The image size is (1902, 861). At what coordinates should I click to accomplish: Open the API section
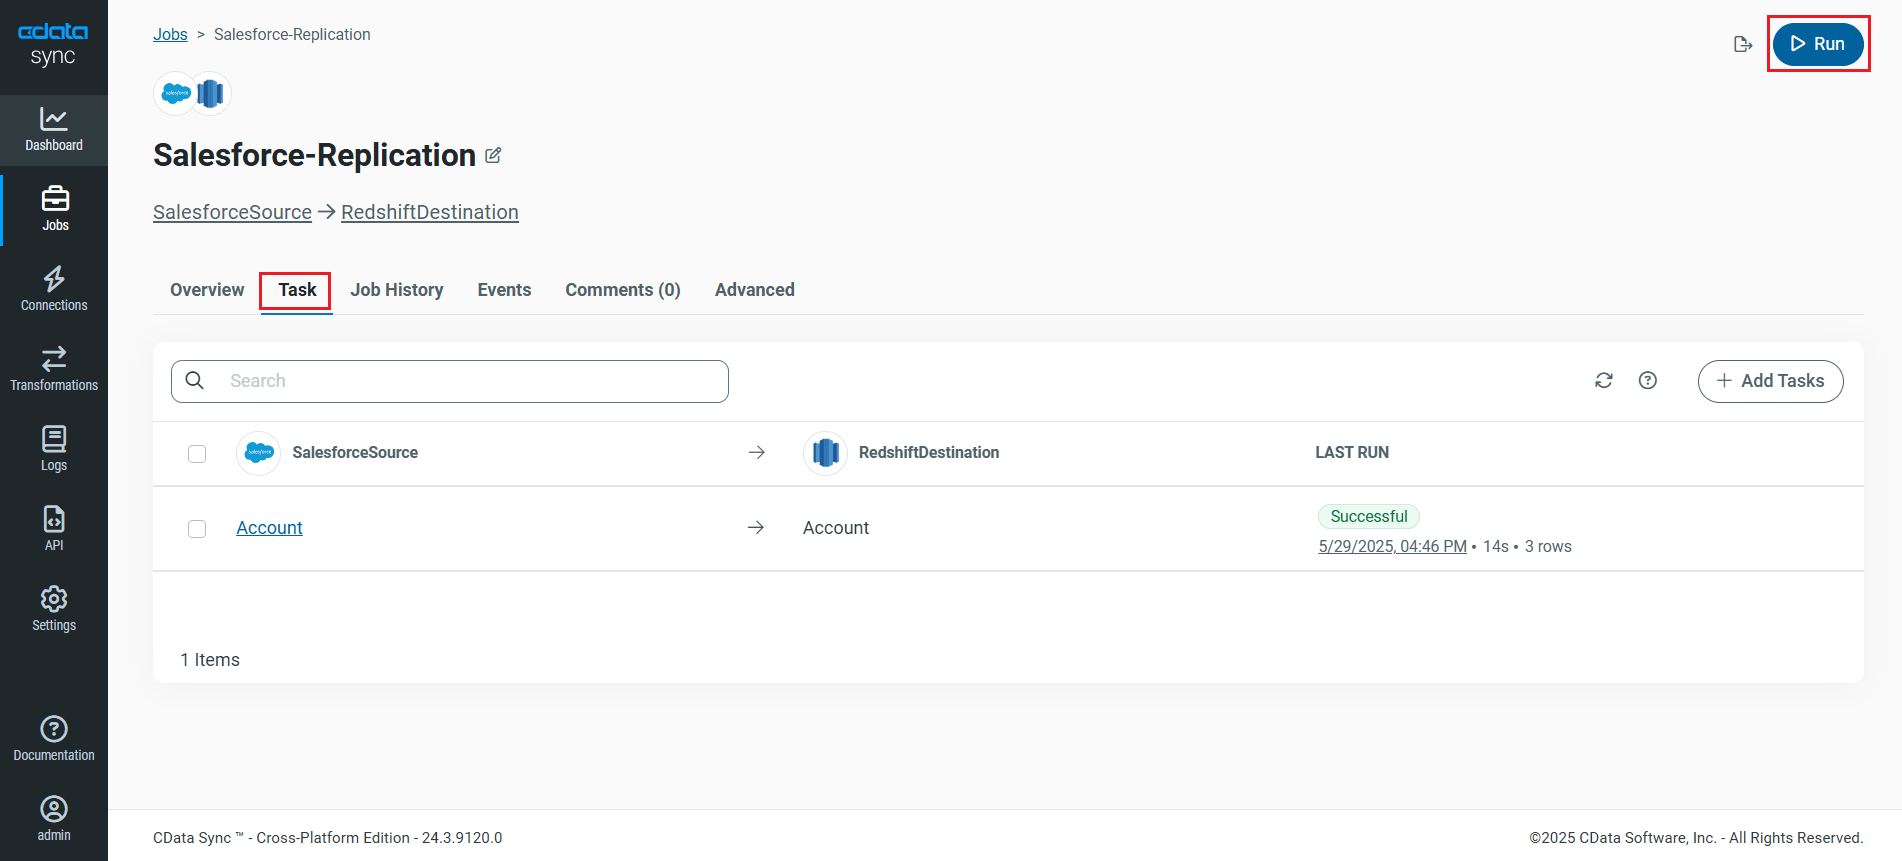(x=54, y=529)
